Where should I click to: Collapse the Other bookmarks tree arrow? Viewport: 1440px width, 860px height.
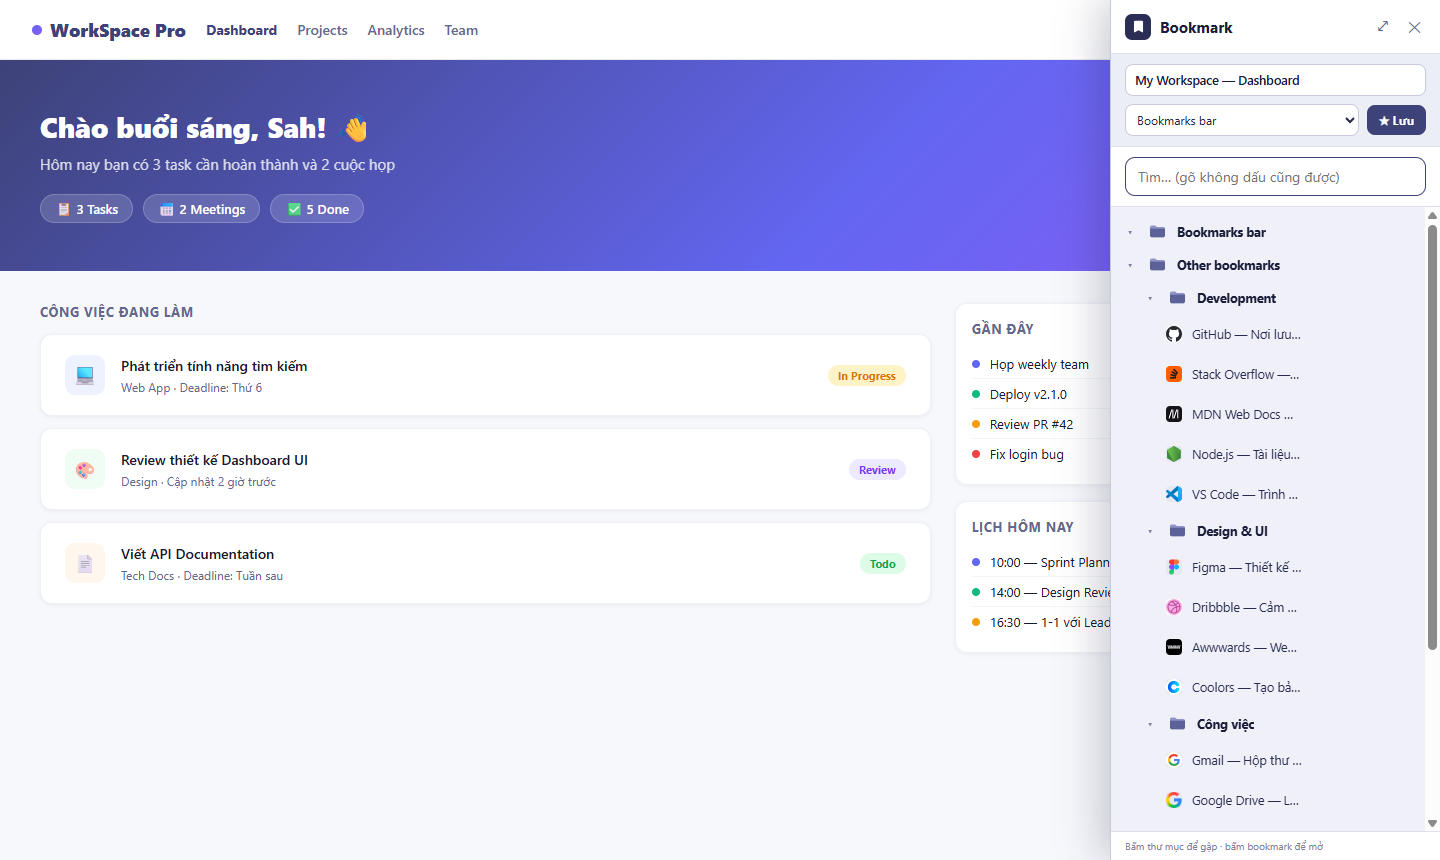[1130, 266]
